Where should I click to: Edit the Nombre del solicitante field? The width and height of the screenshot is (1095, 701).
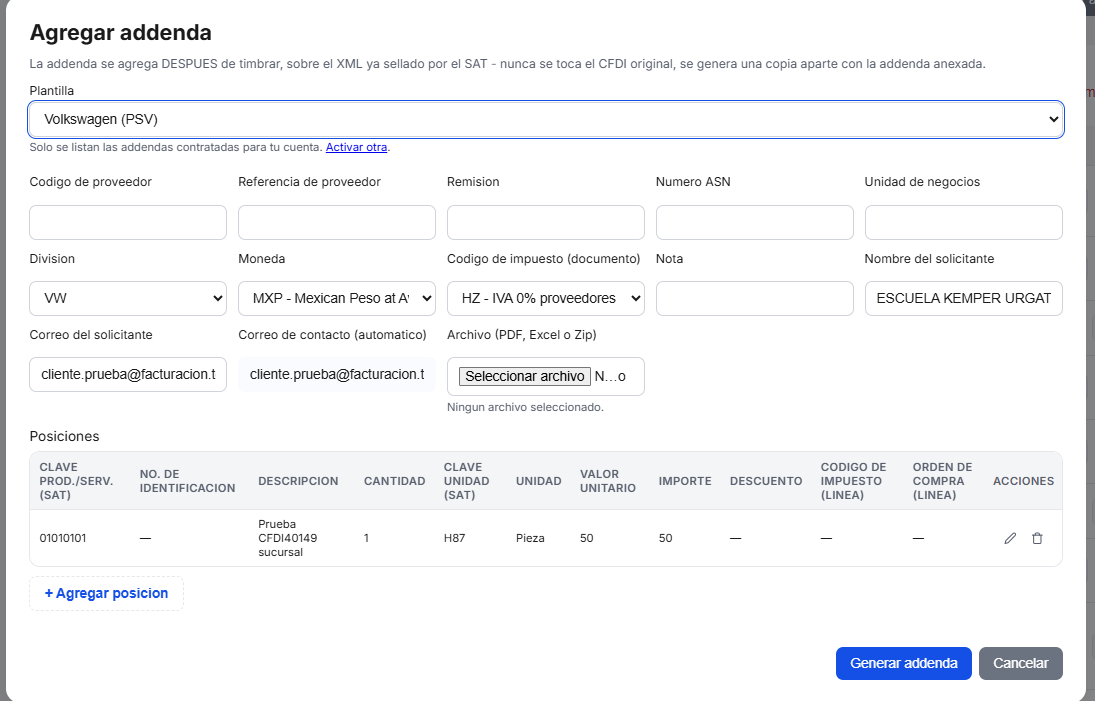tap(964, 299)
